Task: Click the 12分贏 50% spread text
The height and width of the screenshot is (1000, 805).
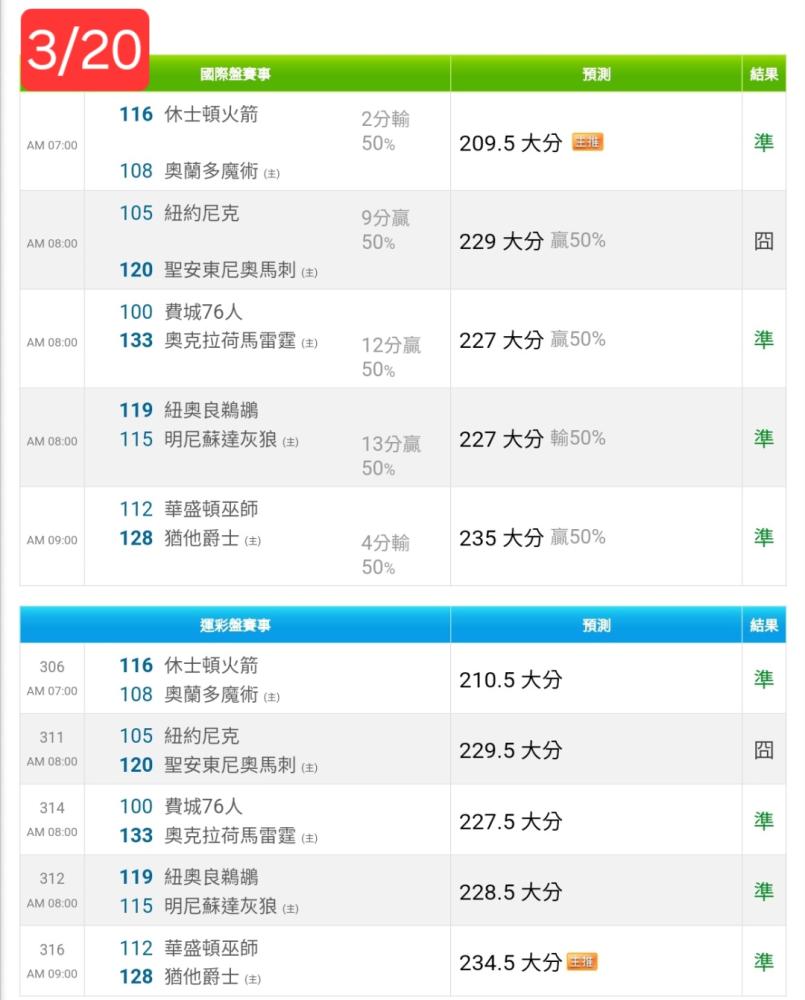Action: 391,357
